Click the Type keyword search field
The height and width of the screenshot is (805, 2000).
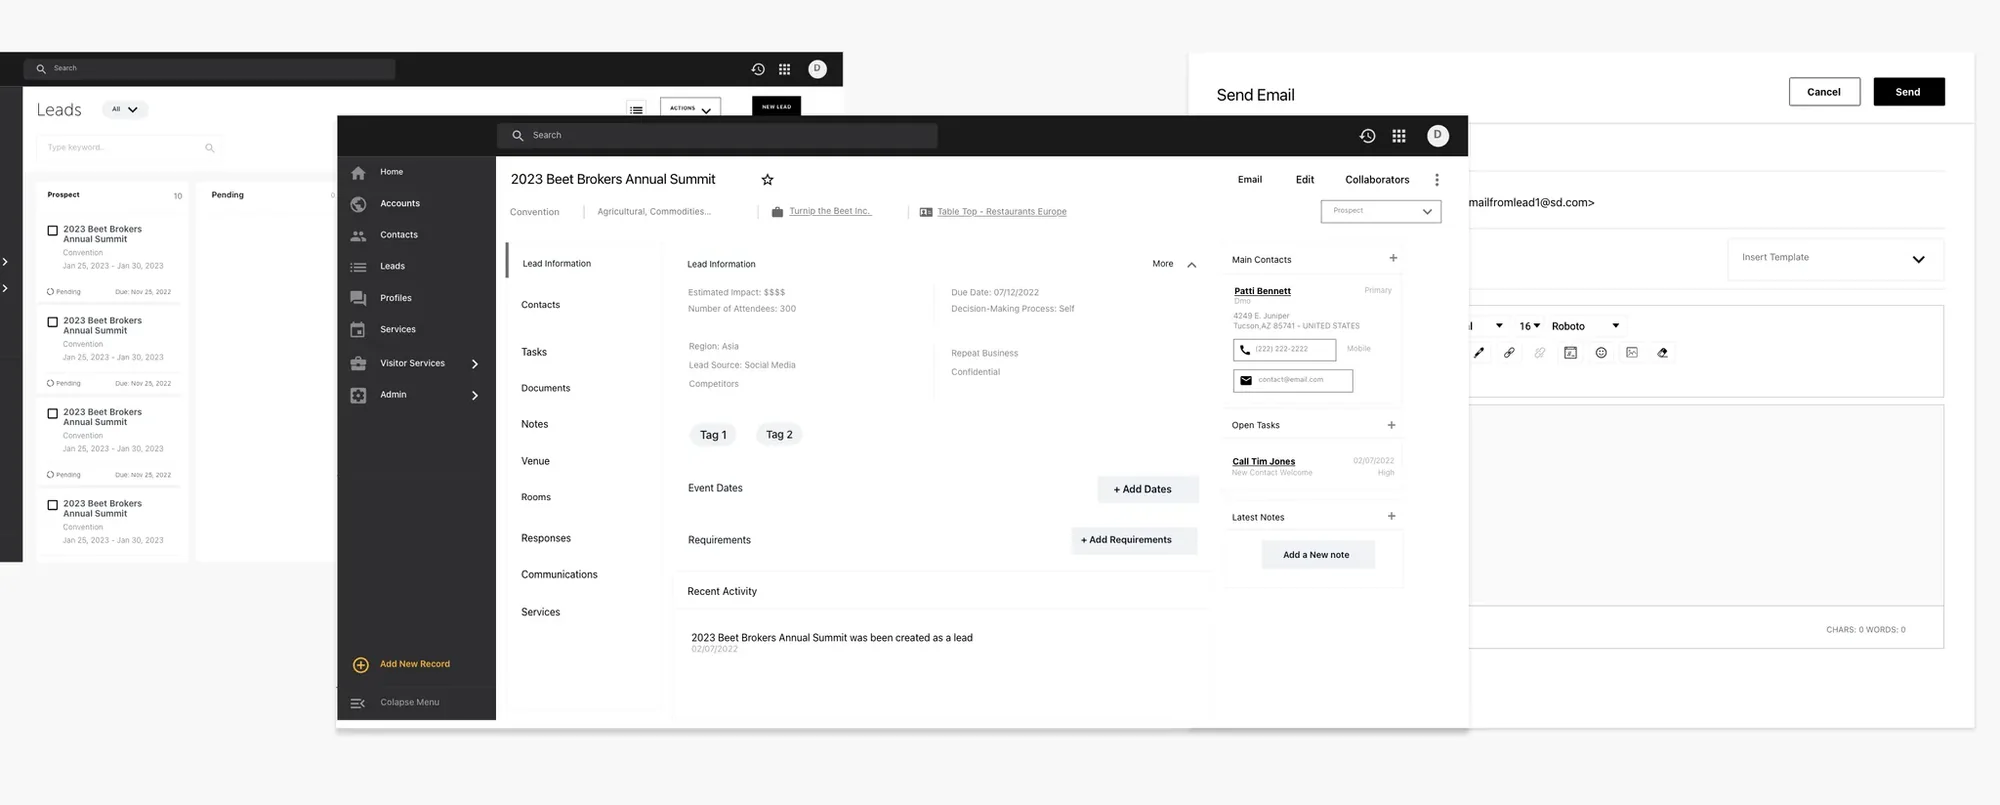[128, 148]
